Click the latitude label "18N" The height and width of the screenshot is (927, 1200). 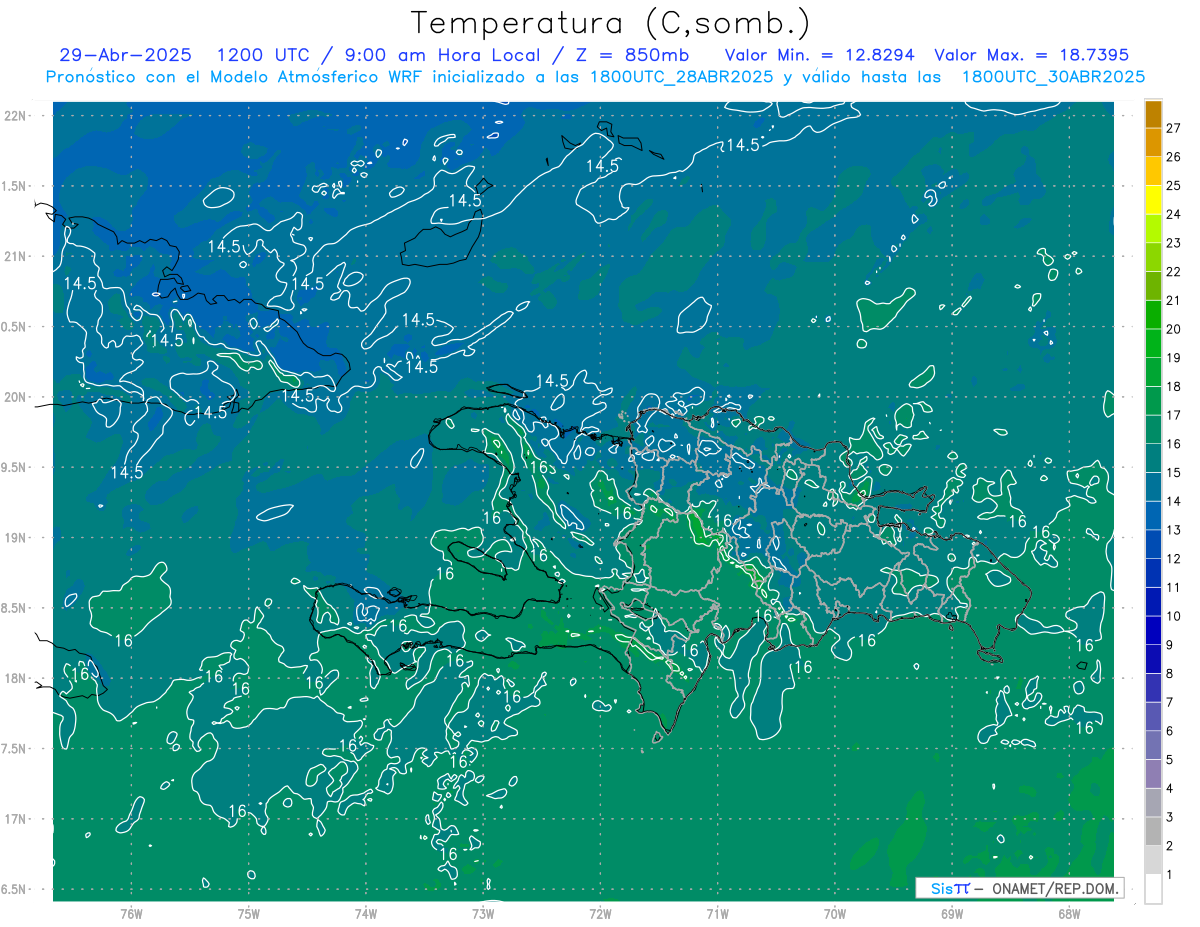click(17, 678)
